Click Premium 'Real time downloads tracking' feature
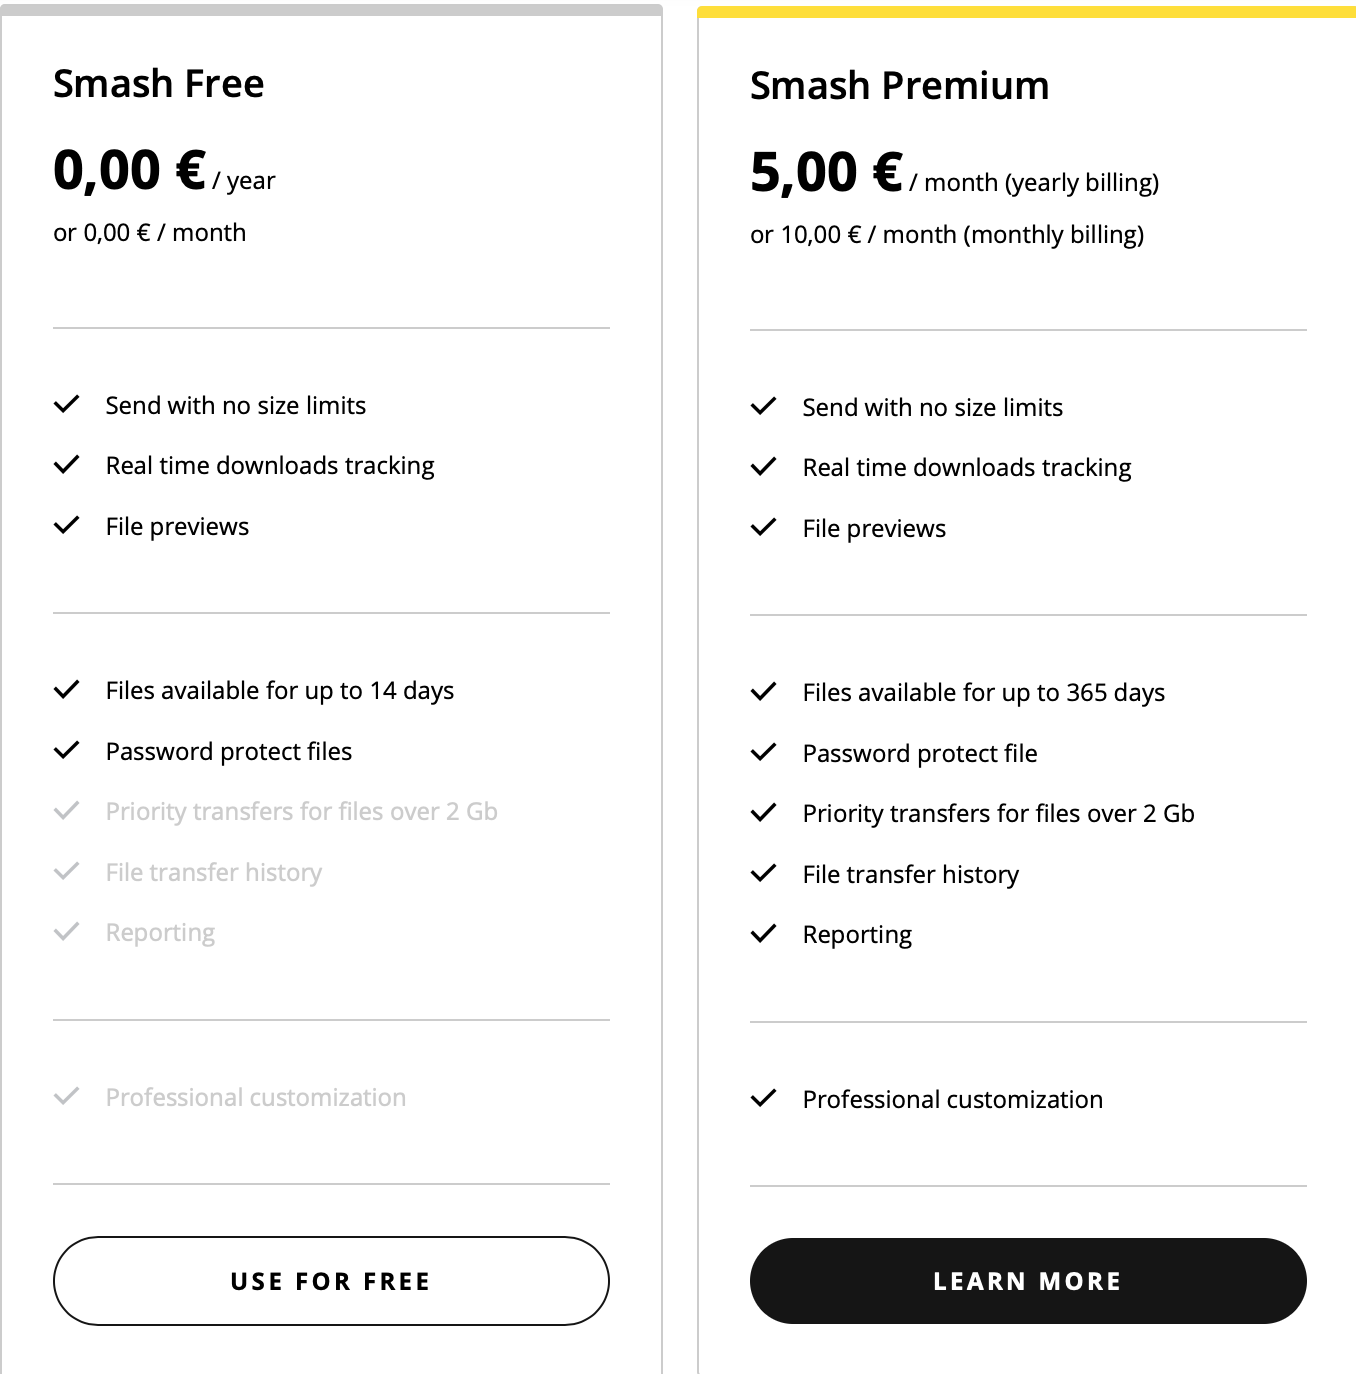The width and height of the screenshot is (1356, 1374). click(x=966, y=467)
